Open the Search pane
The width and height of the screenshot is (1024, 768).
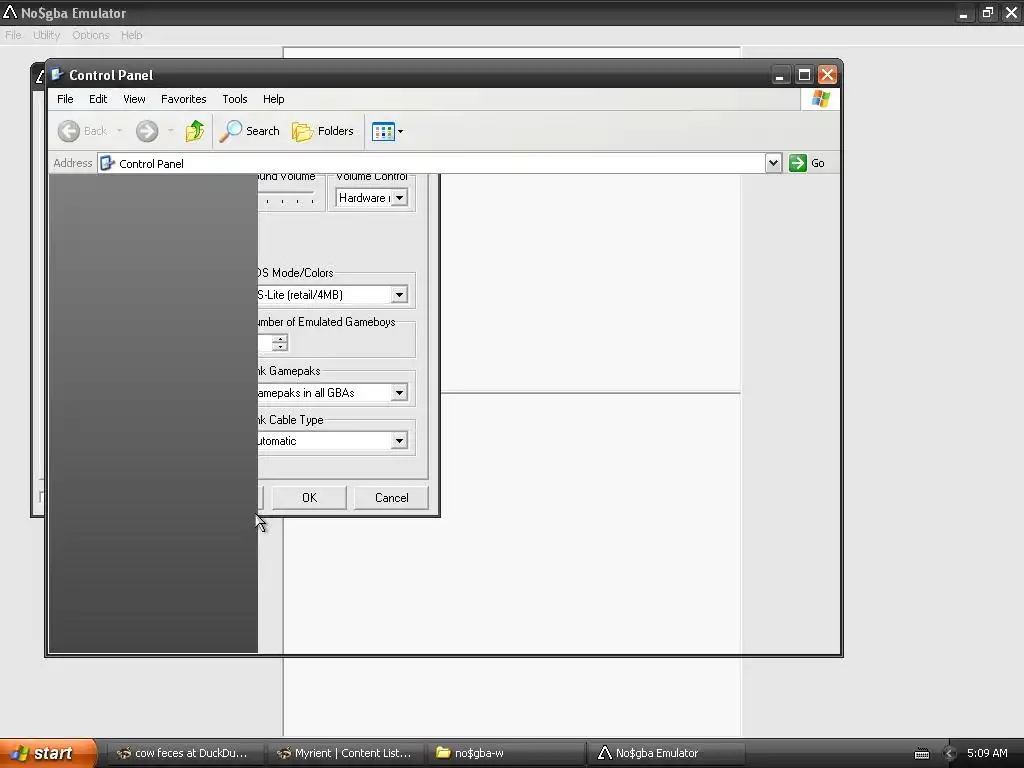(x=249, y=131)
